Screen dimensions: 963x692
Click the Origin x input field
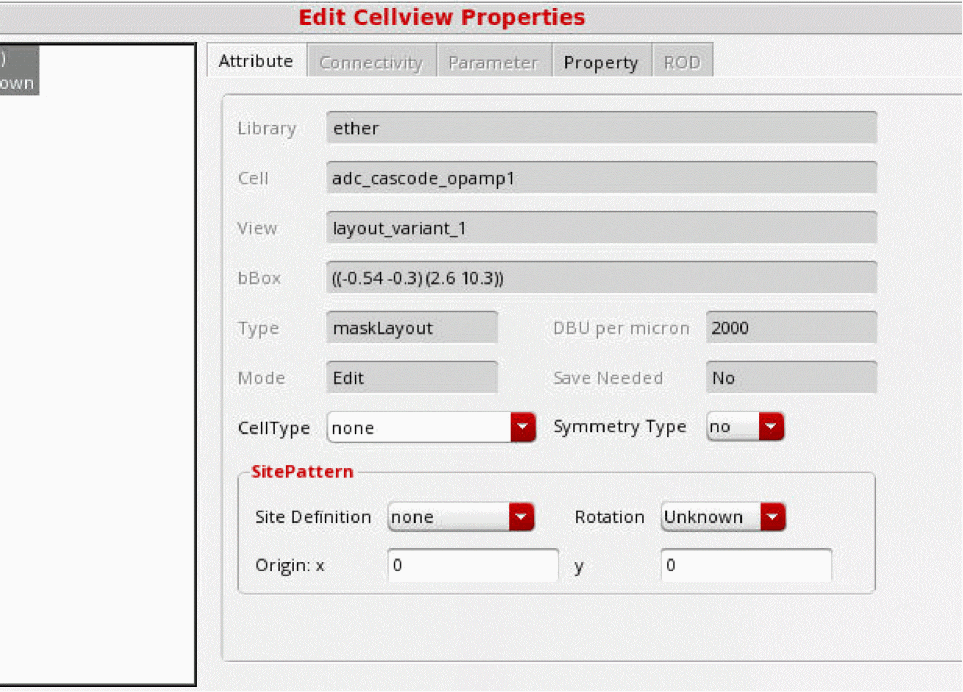pyautogui.click(x=472, y=565)
